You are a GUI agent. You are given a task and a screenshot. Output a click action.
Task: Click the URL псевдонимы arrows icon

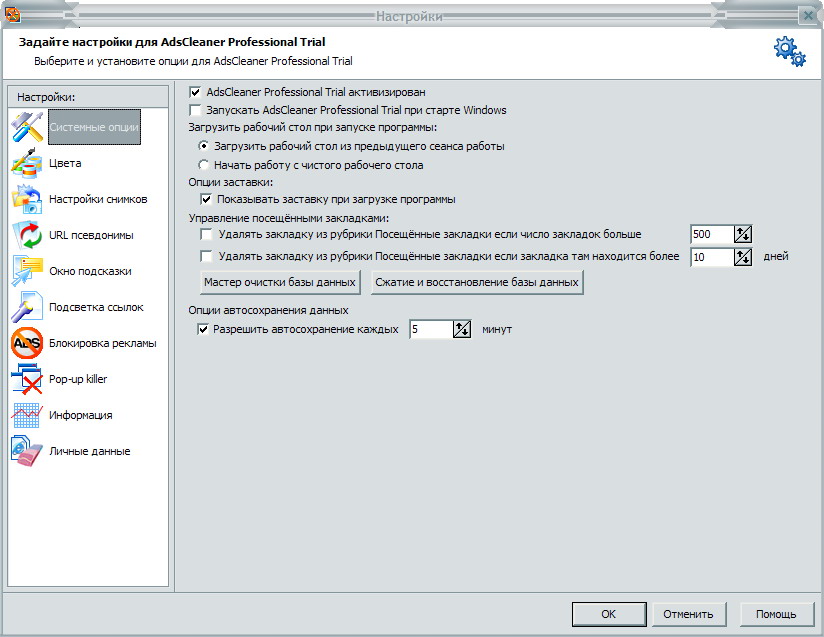27,235
